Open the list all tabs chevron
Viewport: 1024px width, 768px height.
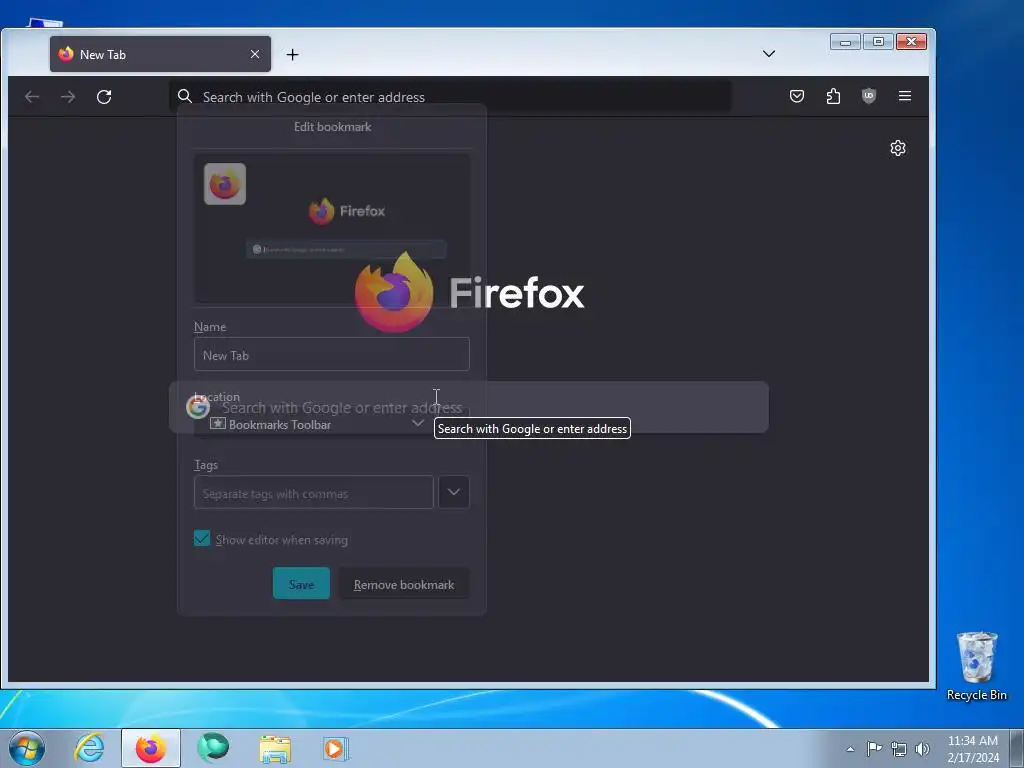(769, 54)
